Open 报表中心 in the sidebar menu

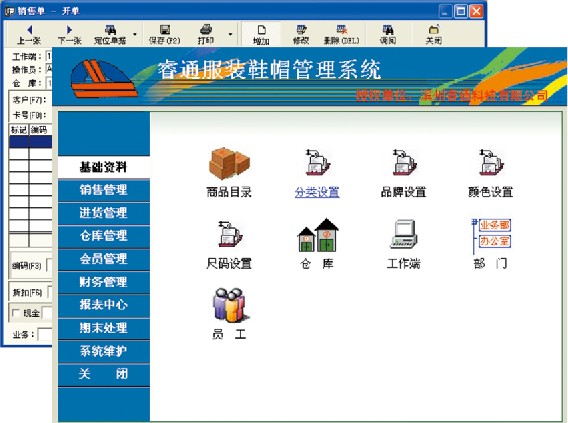point(104,305)
